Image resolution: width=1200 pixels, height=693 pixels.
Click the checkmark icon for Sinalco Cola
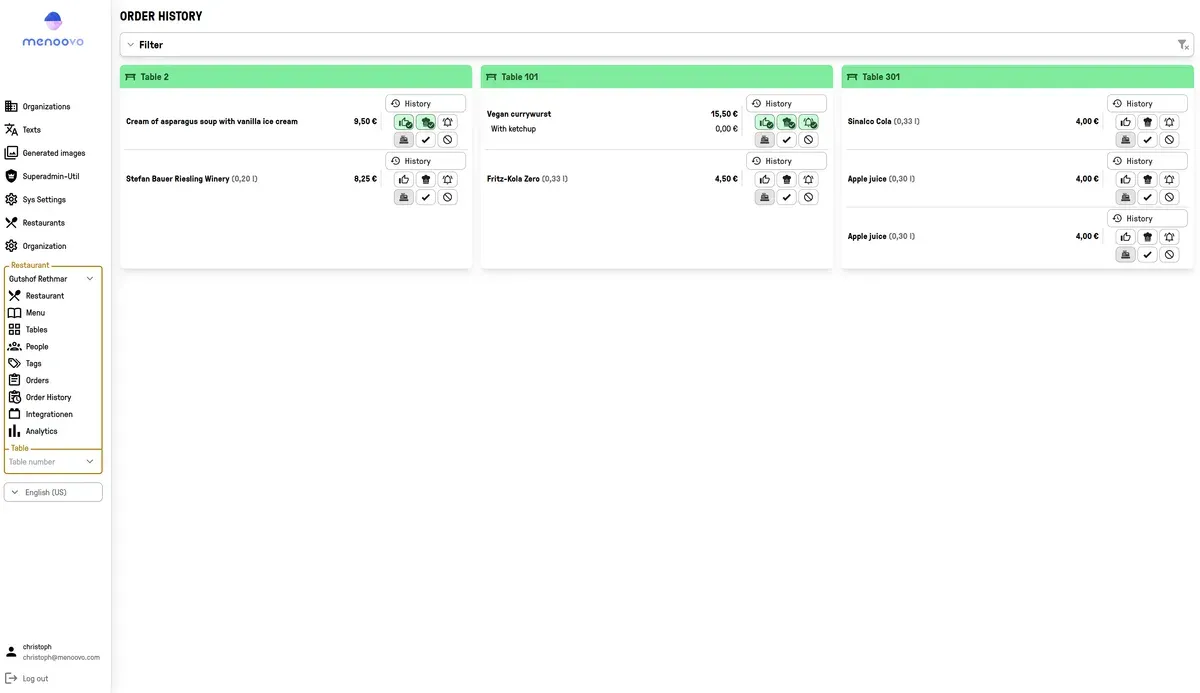pyautogui.click(x=1147, y=140)
